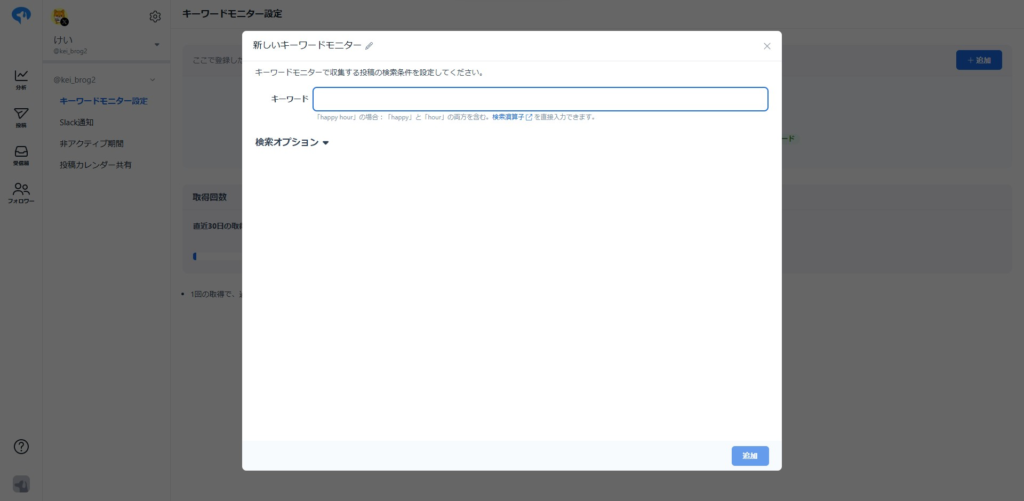The width and height of the screenshot is (1024, 501).
Task: Click the help question mark icon
Action: coord(21,447)
